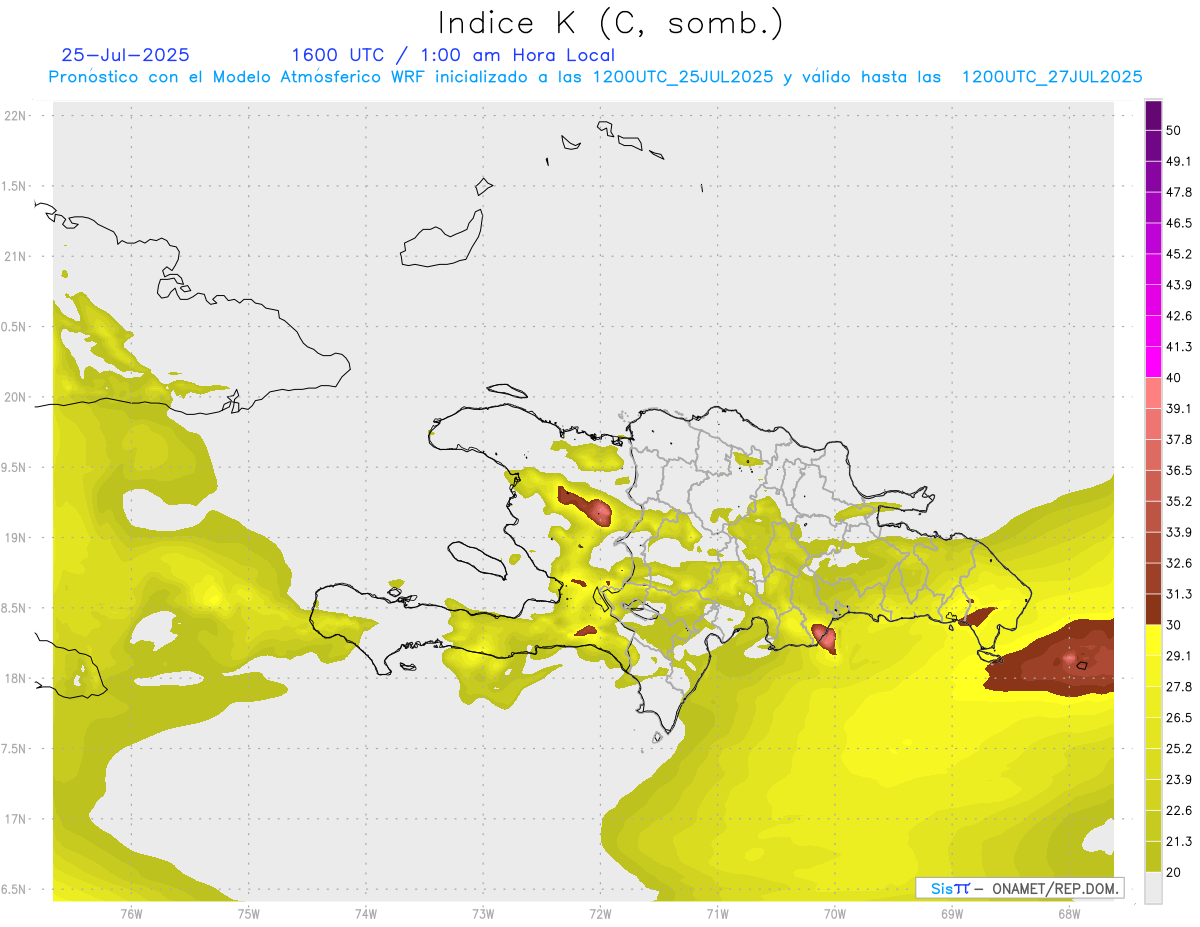Image resolution: width=1200 pixels, height=927 pixels.
Task: Click the salmon swatch between 39.1 and 40
Action: point(1153,393)
